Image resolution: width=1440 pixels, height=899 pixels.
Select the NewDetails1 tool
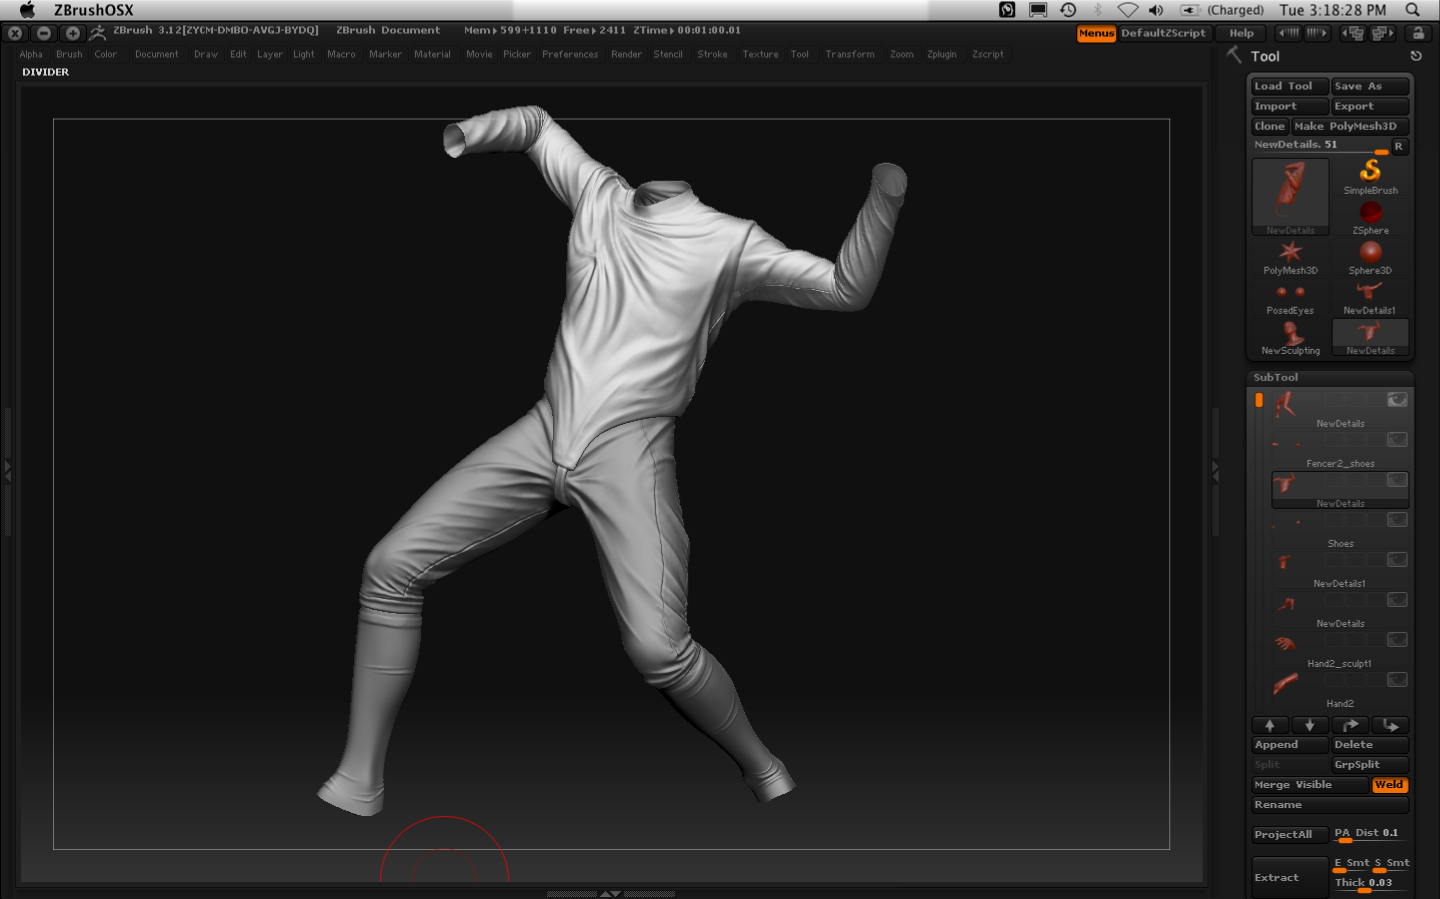tap(1370, 297)
